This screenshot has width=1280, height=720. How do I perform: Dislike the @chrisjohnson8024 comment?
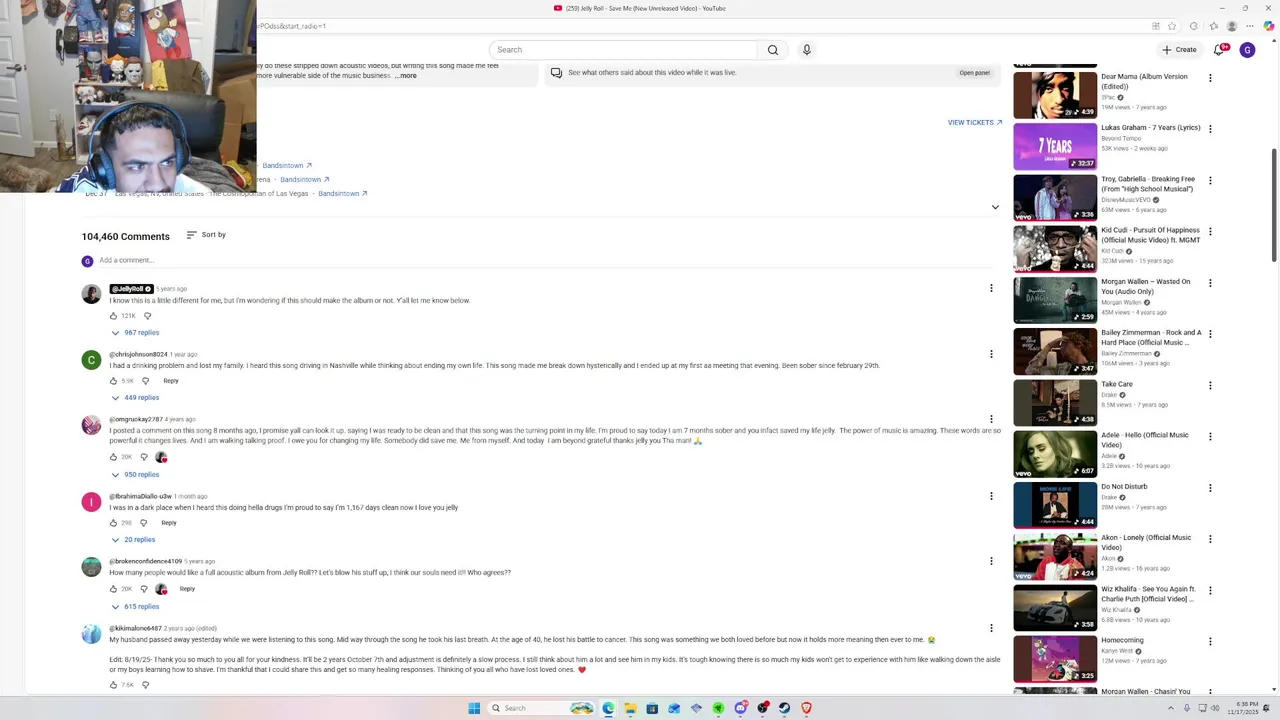pos(145,381)
